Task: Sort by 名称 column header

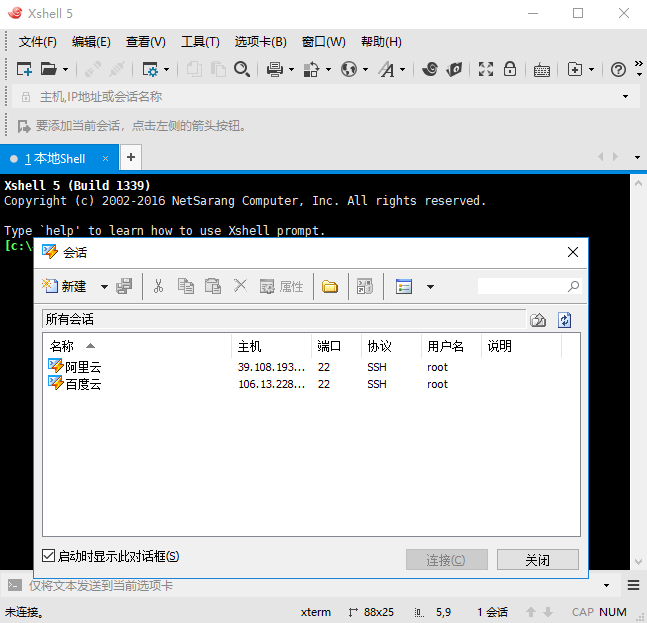Action: tap(137, 346)
